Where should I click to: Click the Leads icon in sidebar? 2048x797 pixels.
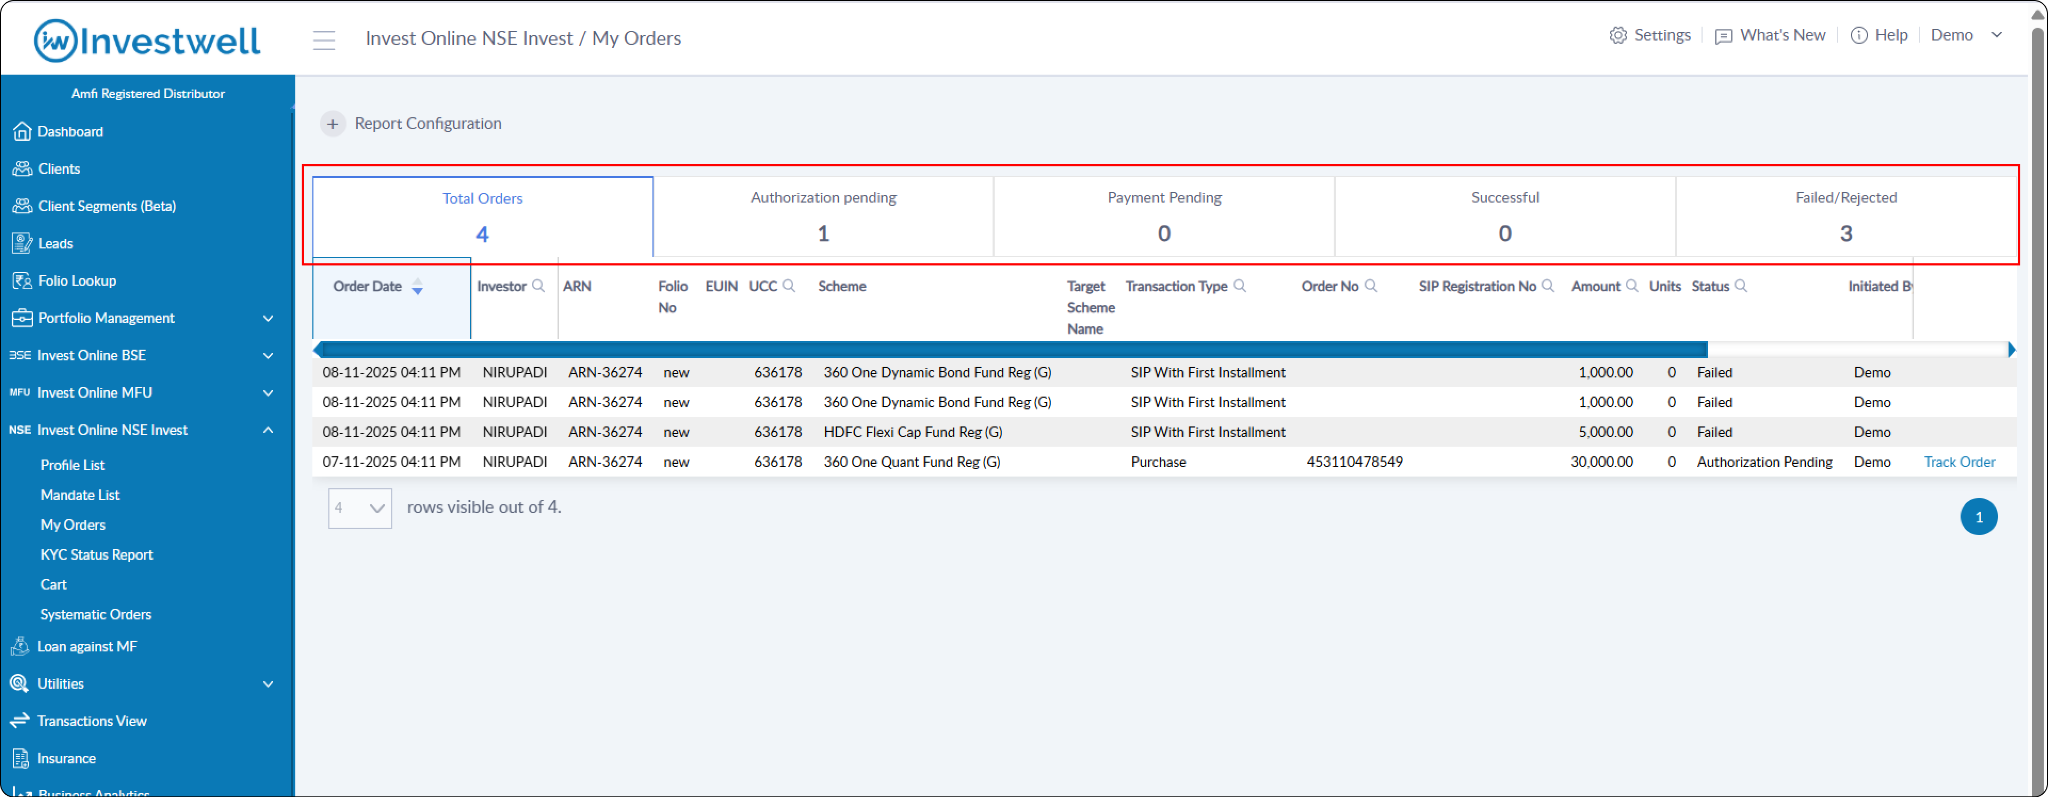click(x=22, y=243)
